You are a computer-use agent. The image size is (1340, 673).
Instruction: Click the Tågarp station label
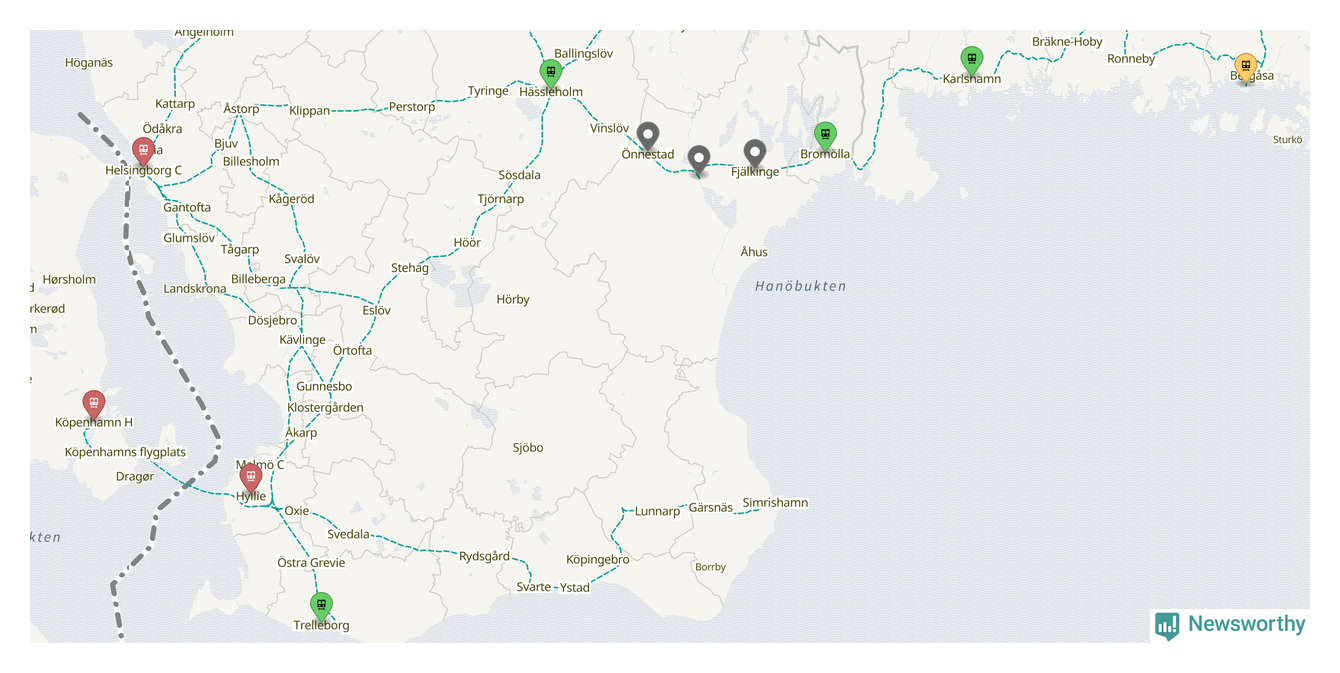pos(240,249)
